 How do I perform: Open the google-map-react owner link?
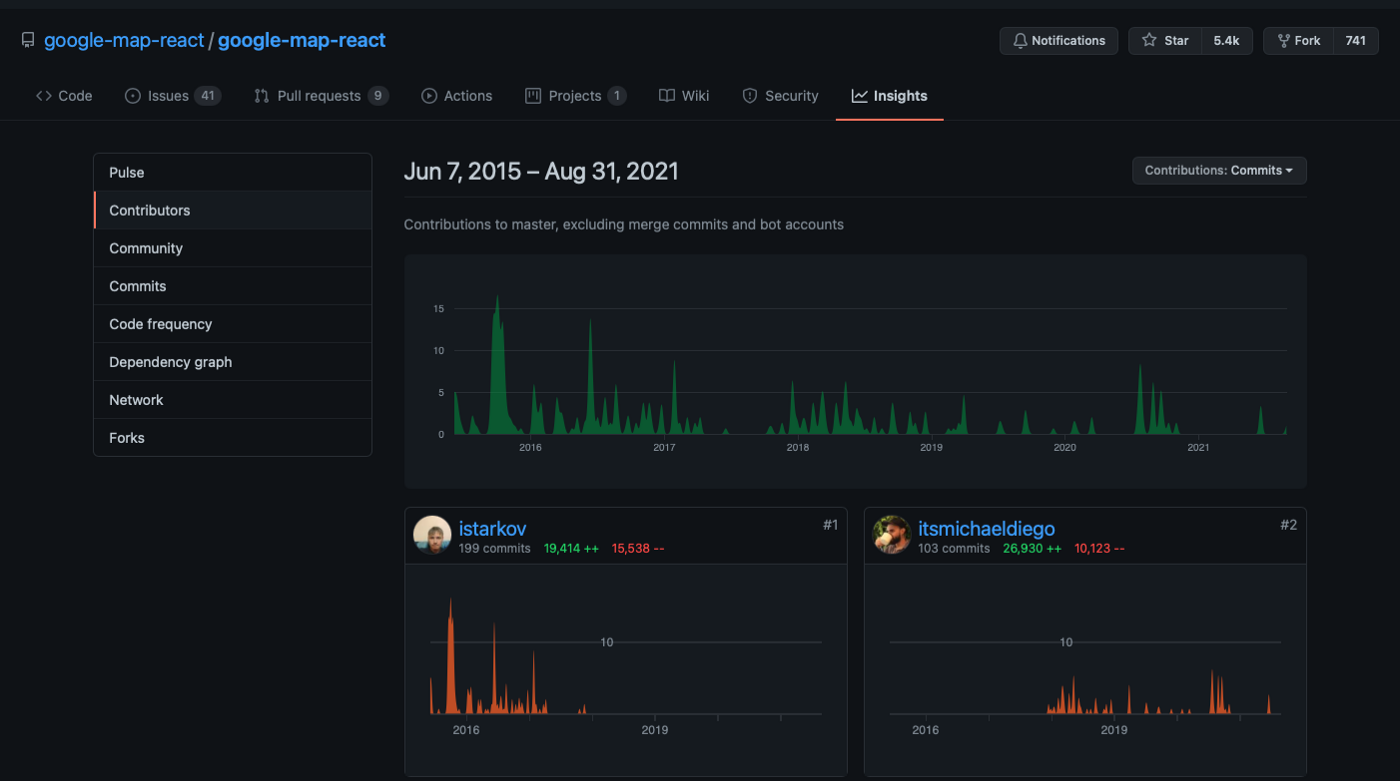tap(124, 41)
